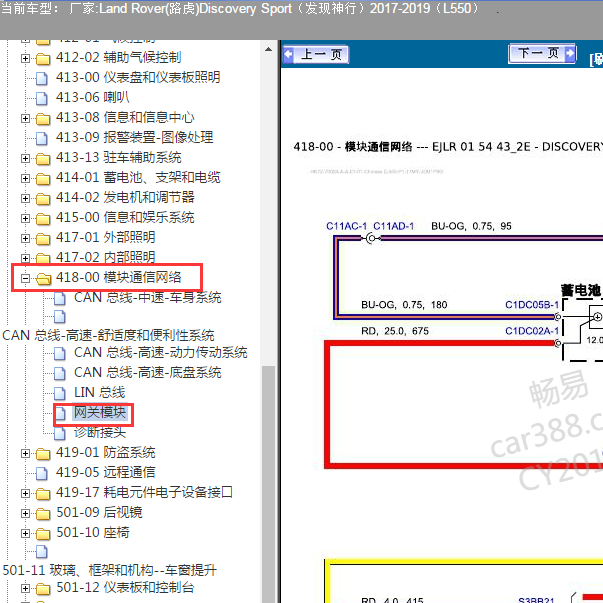Expand the 501-10 座椅 node

[x=25, y=533]
